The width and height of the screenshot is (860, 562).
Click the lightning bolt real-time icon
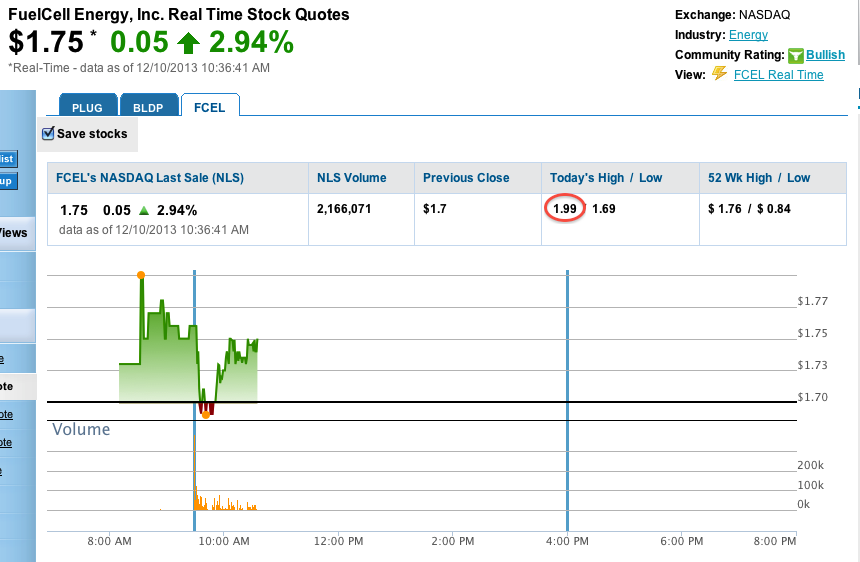coord(720,73)
